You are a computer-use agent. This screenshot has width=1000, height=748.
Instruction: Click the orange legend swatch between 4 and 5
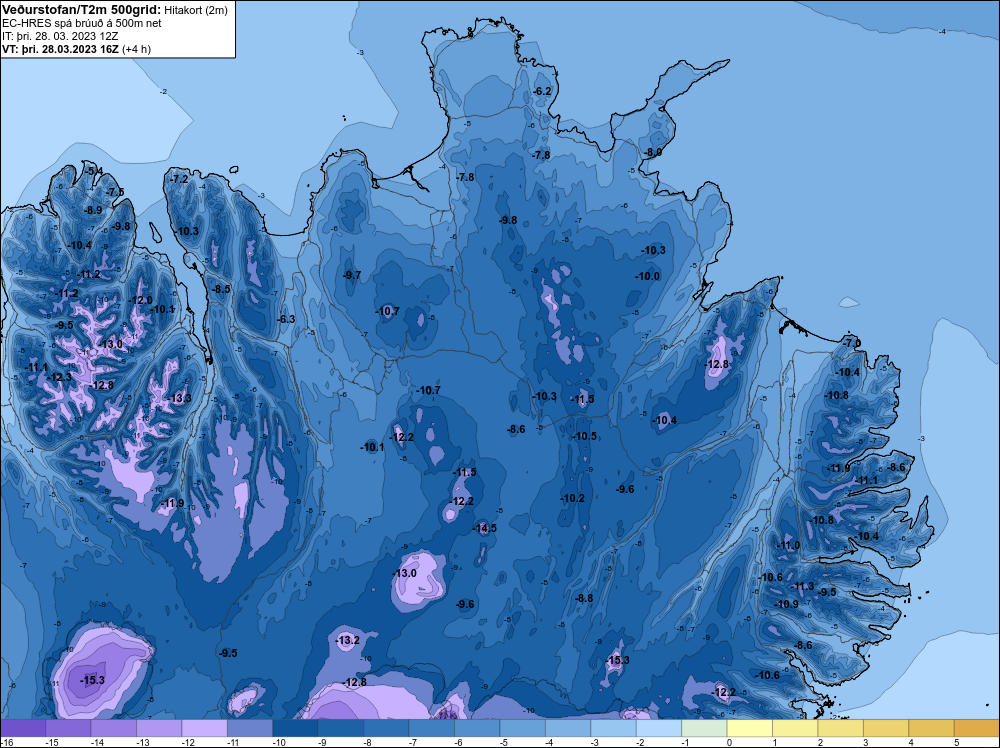point(932,728)
